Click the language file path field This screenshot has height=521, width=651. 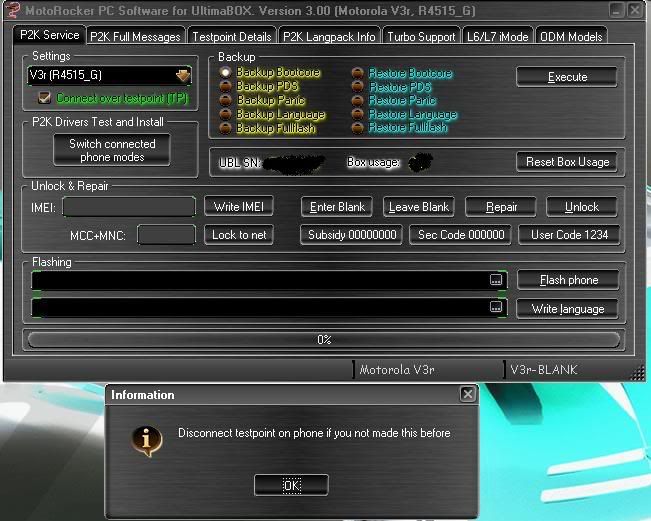pyautogui.click(x=269, y=308)
